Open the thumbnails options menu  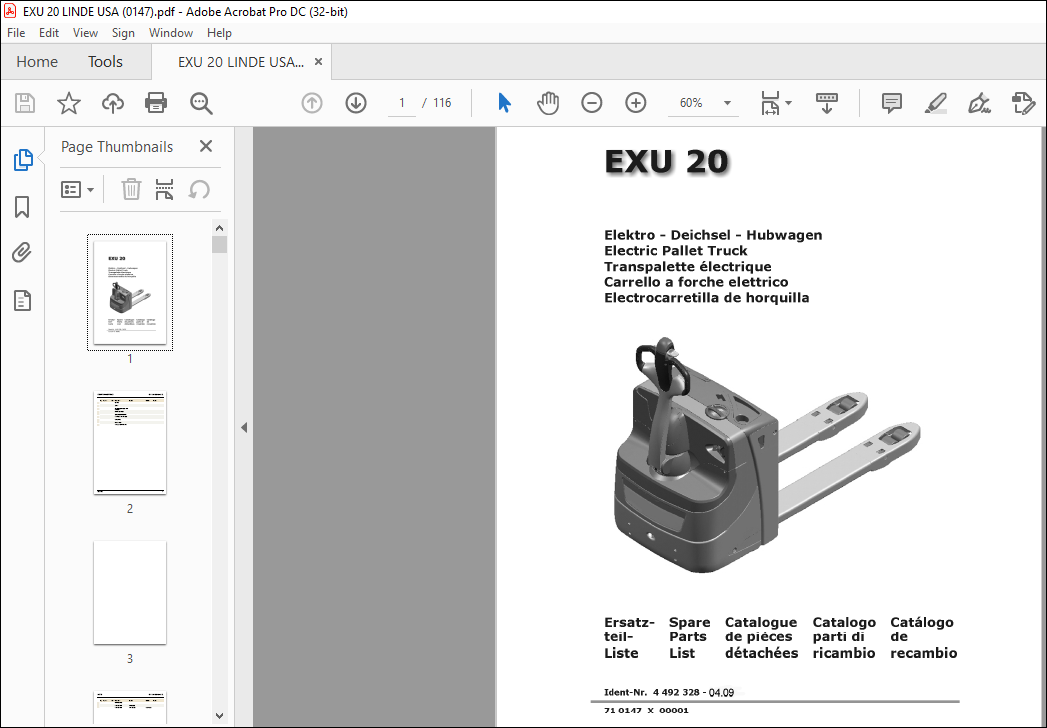point(77,190)
